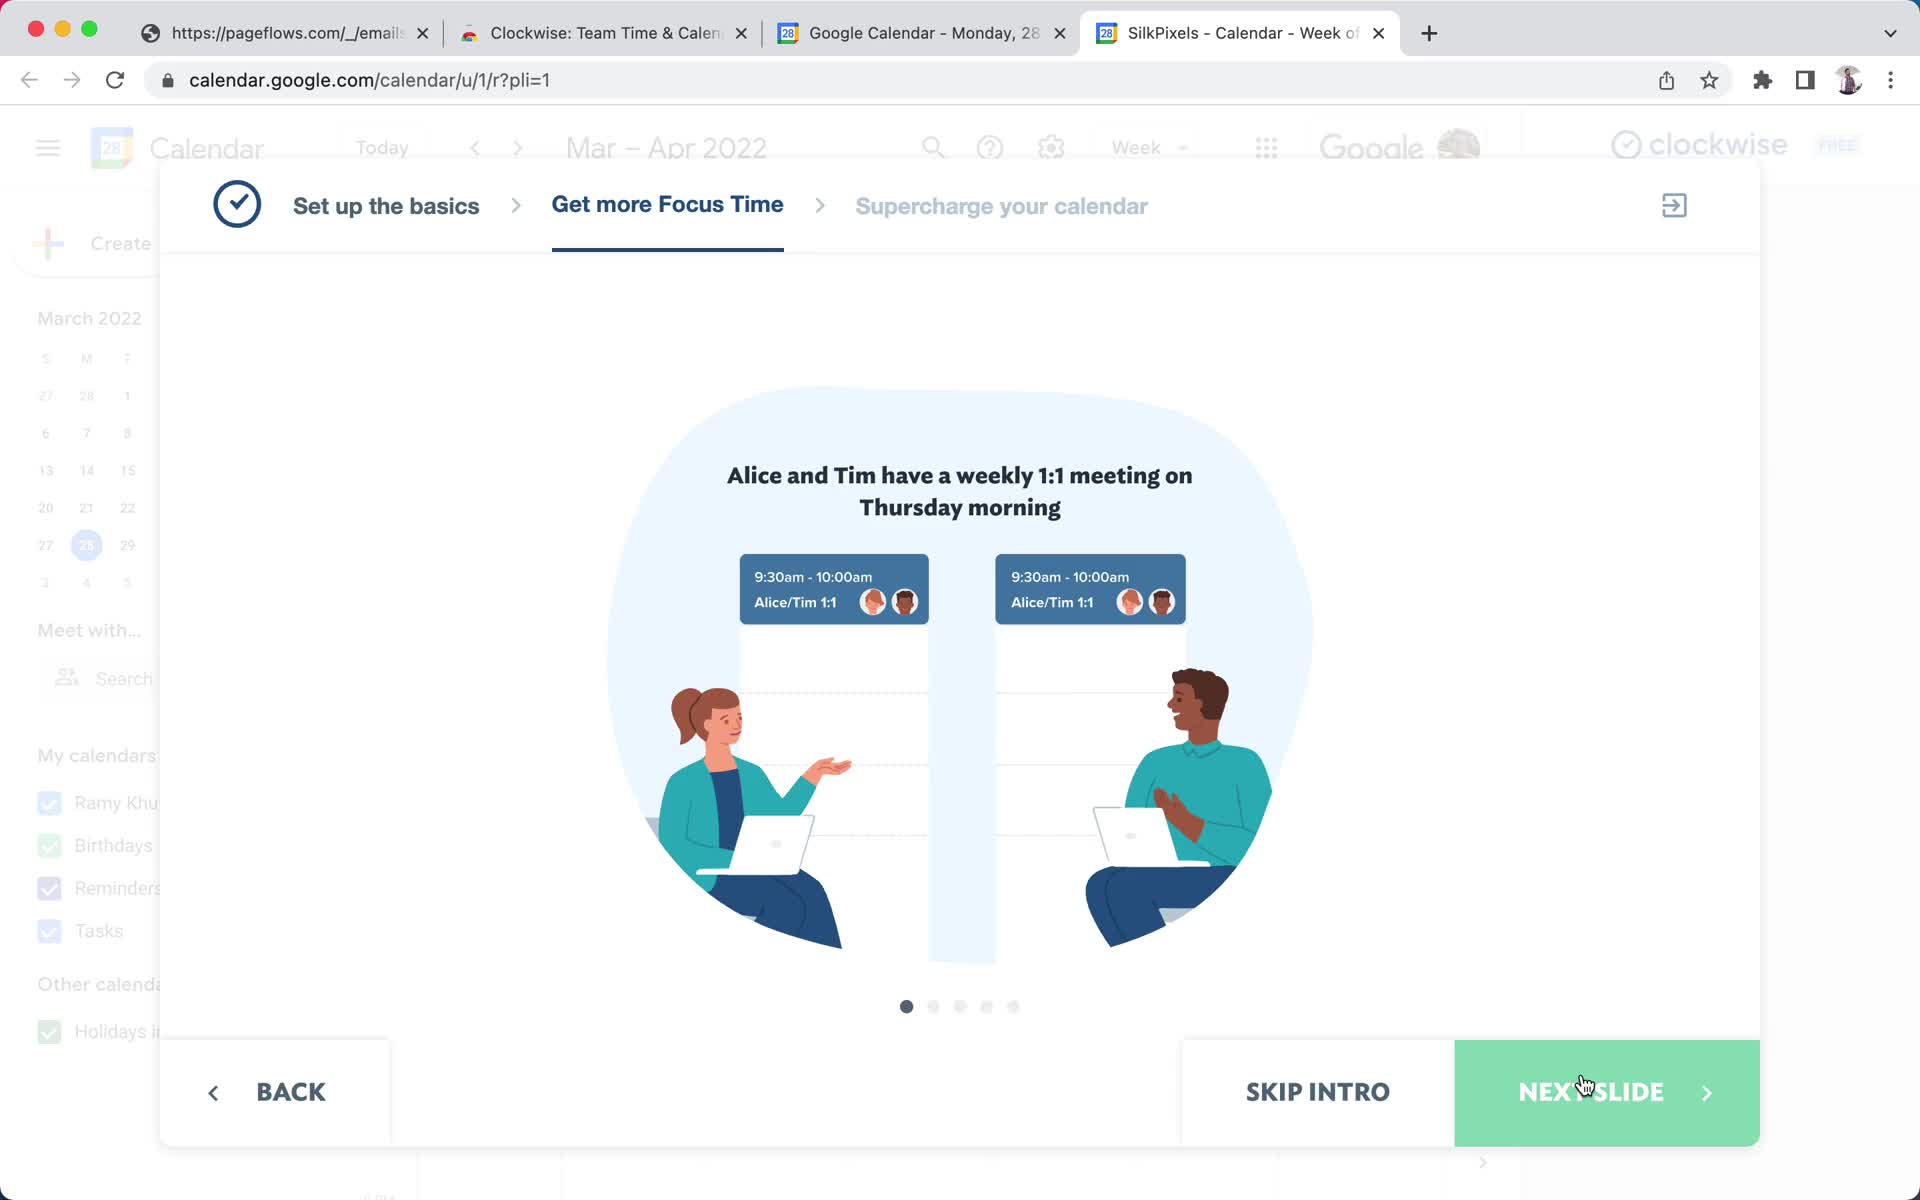Screen dimensions: 1920x1200
Task: Click the hamburger menu icon
Action: coord(48,148)
